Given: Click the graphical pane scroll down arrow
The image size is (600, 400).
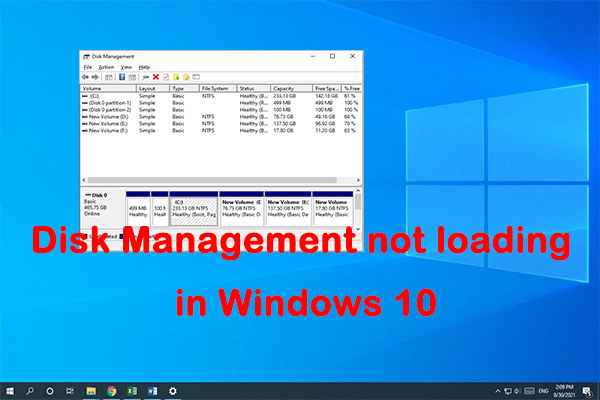Looking at the screenshot, I should [x=358, y=229].
